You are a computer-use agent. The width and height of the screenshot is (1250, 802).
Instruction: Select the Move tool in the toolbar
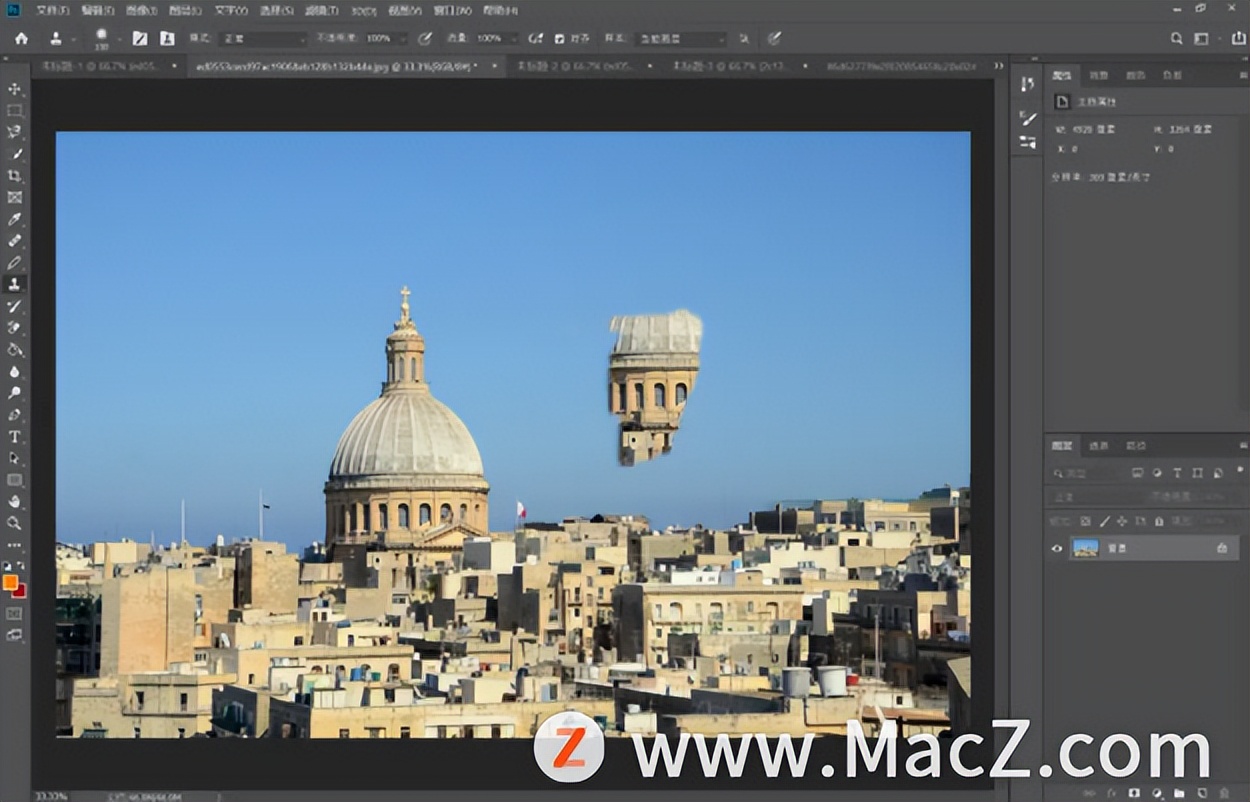[14, 89]
